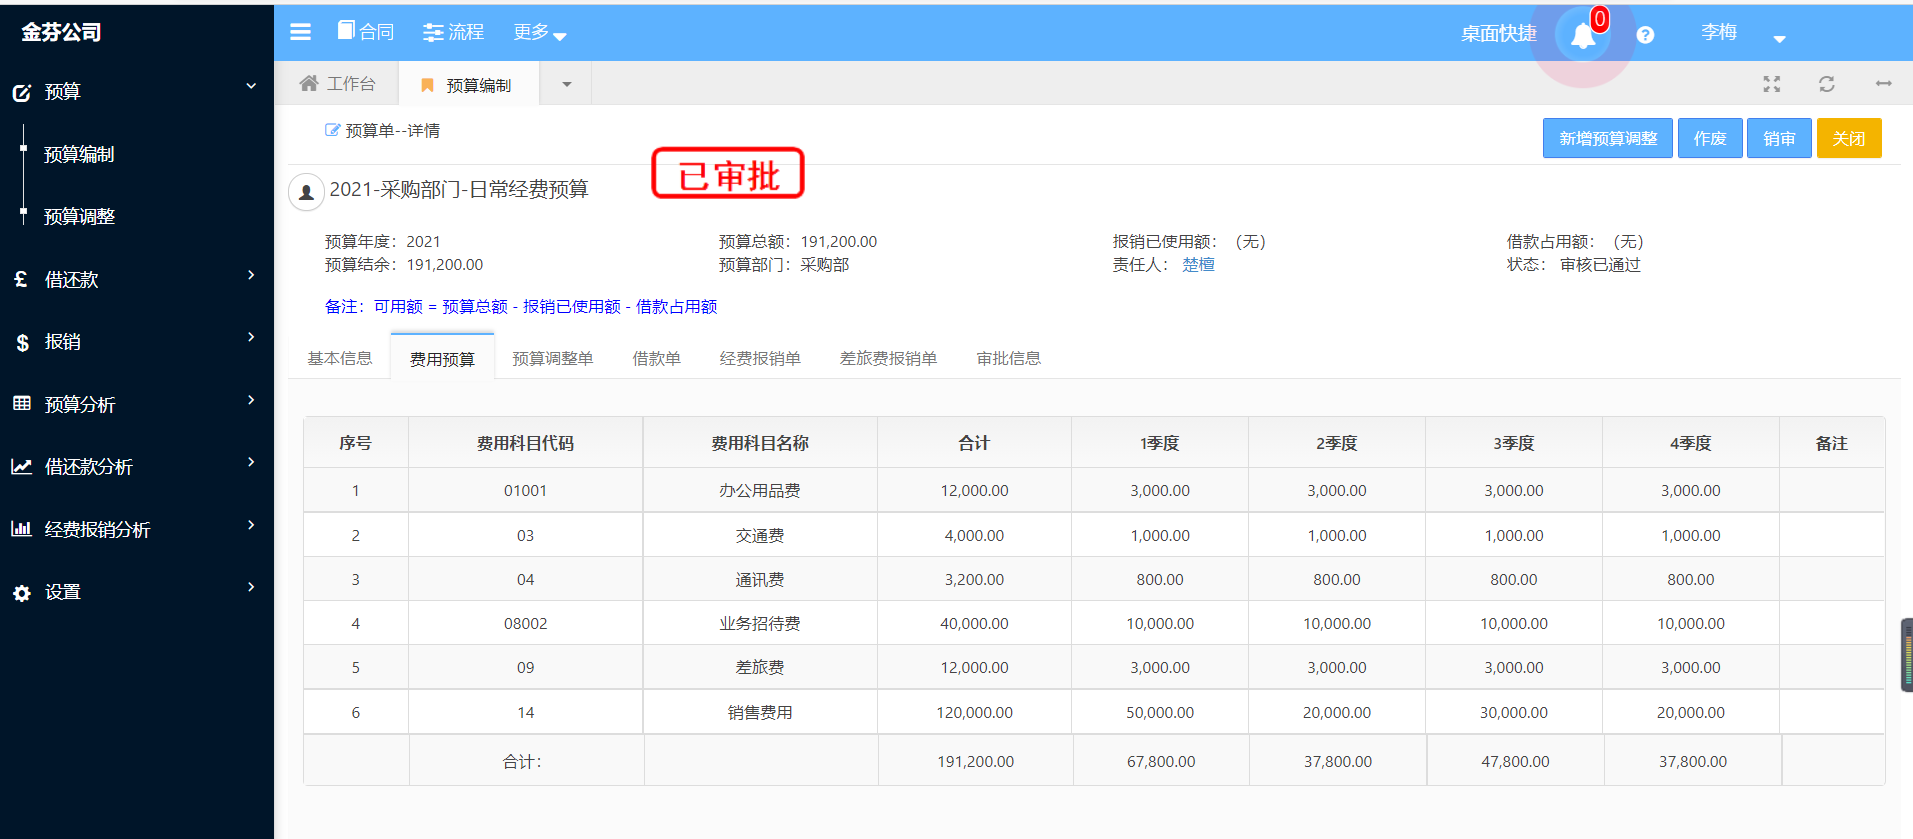Image resolution: width=1913 pixels, height=839 pixels.
Task: Expand the 借还款 sidebar section
Action: tap(251, 275)
